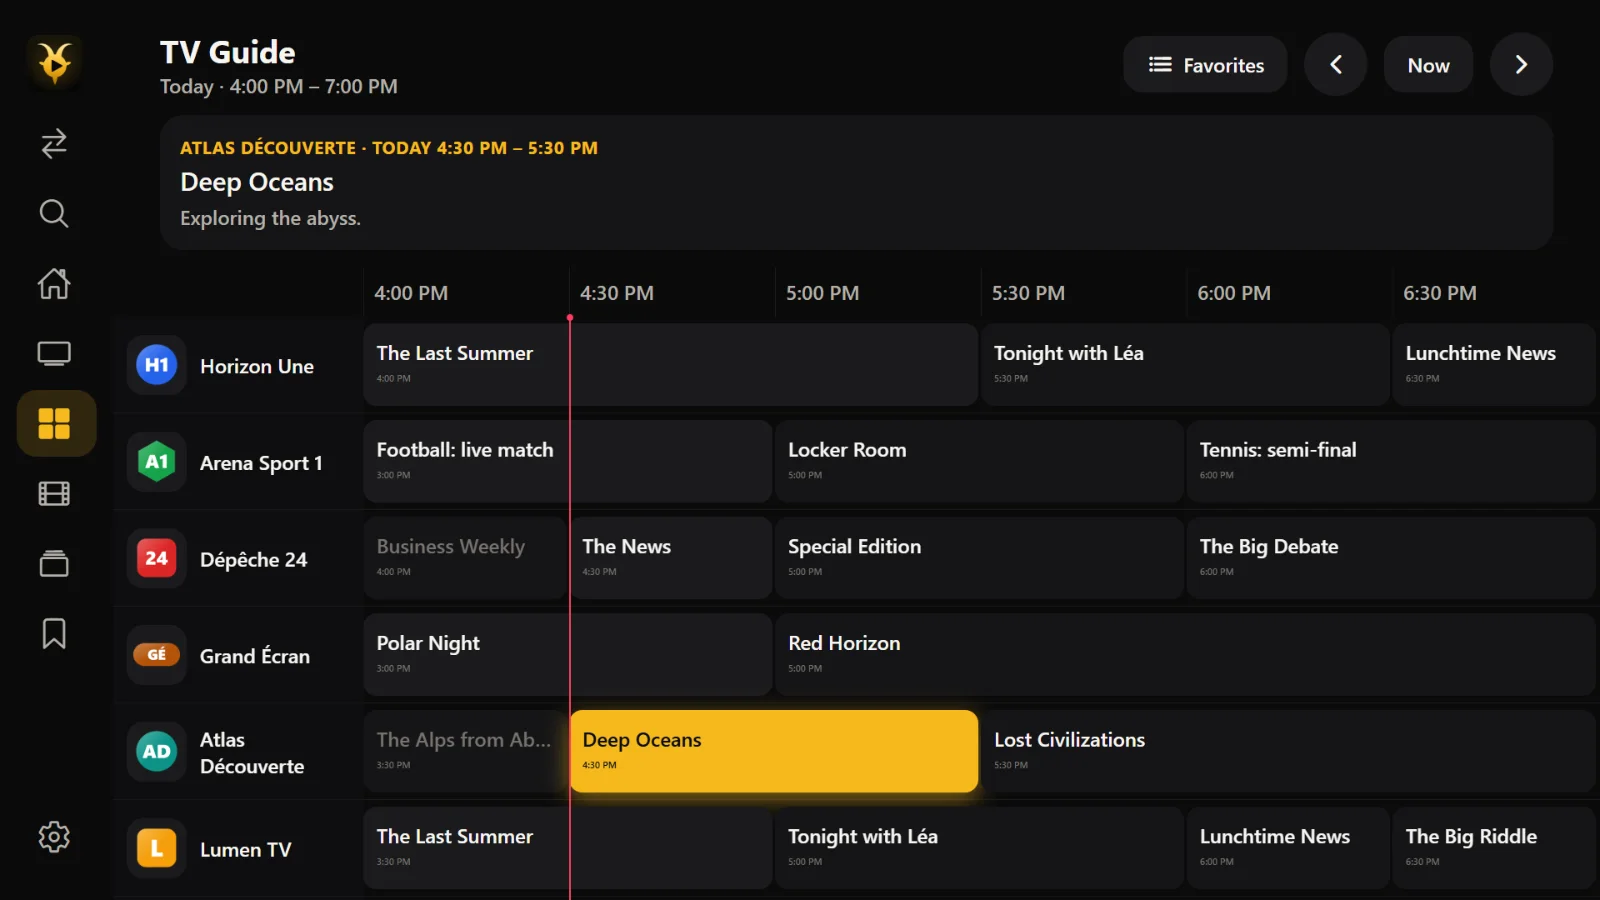Open the series stack icon in the sidebar
The height and width of the screenshot is (900, 1600).
tap(54, 564)
